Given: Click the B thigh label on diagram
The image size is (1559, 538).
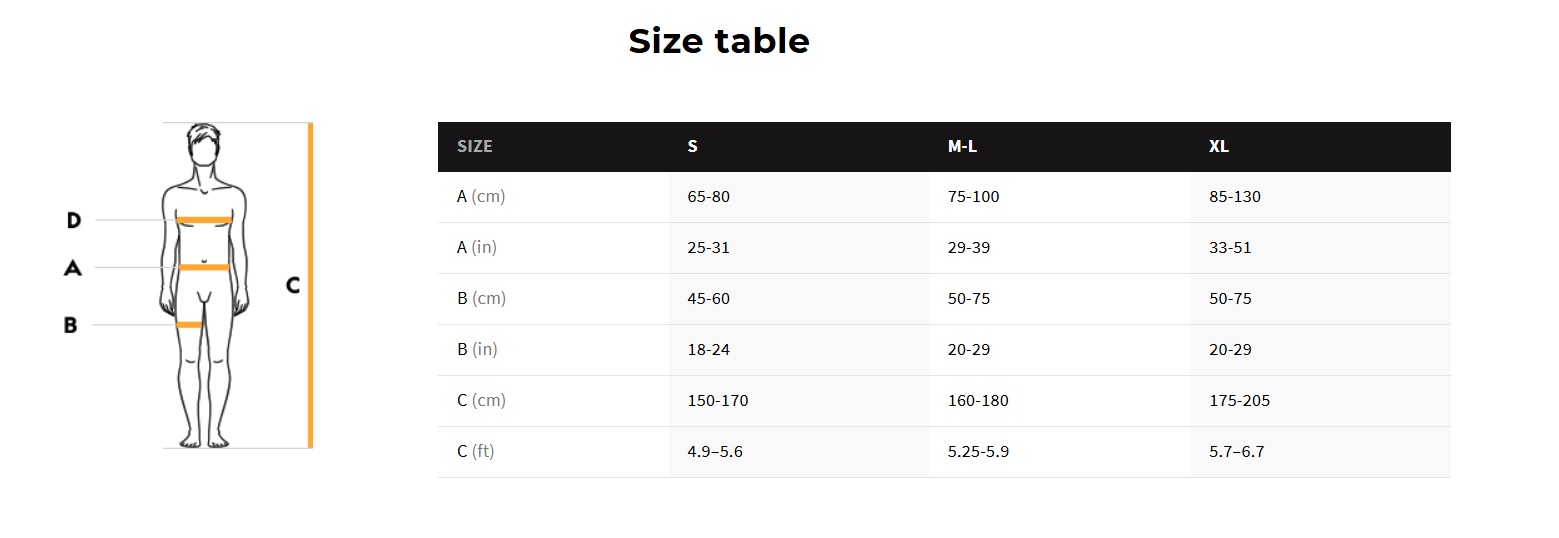Looking at the screenshot, I should pos(70,325).
